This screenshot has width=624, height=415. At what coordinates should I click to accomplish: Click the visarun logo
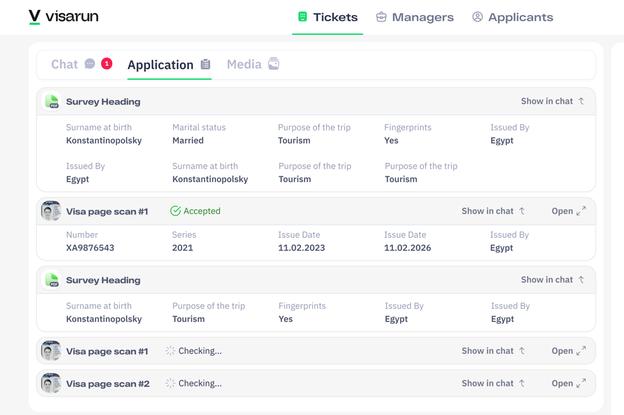point(64,17)
